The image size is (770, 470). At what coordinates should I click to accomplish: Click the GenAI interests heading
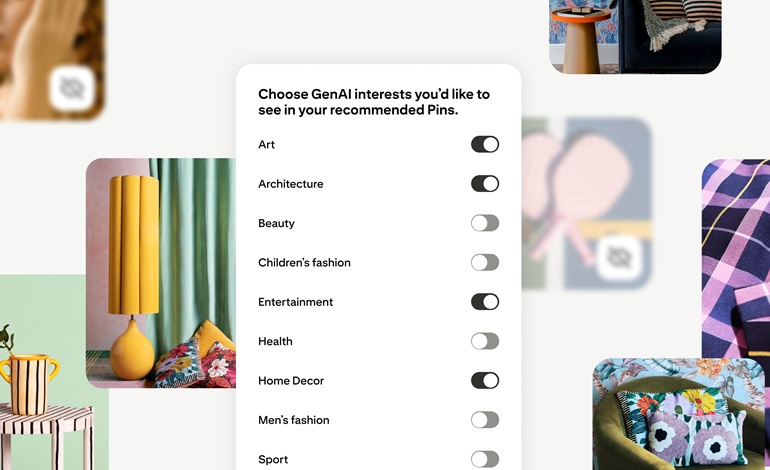click(374, 102)
